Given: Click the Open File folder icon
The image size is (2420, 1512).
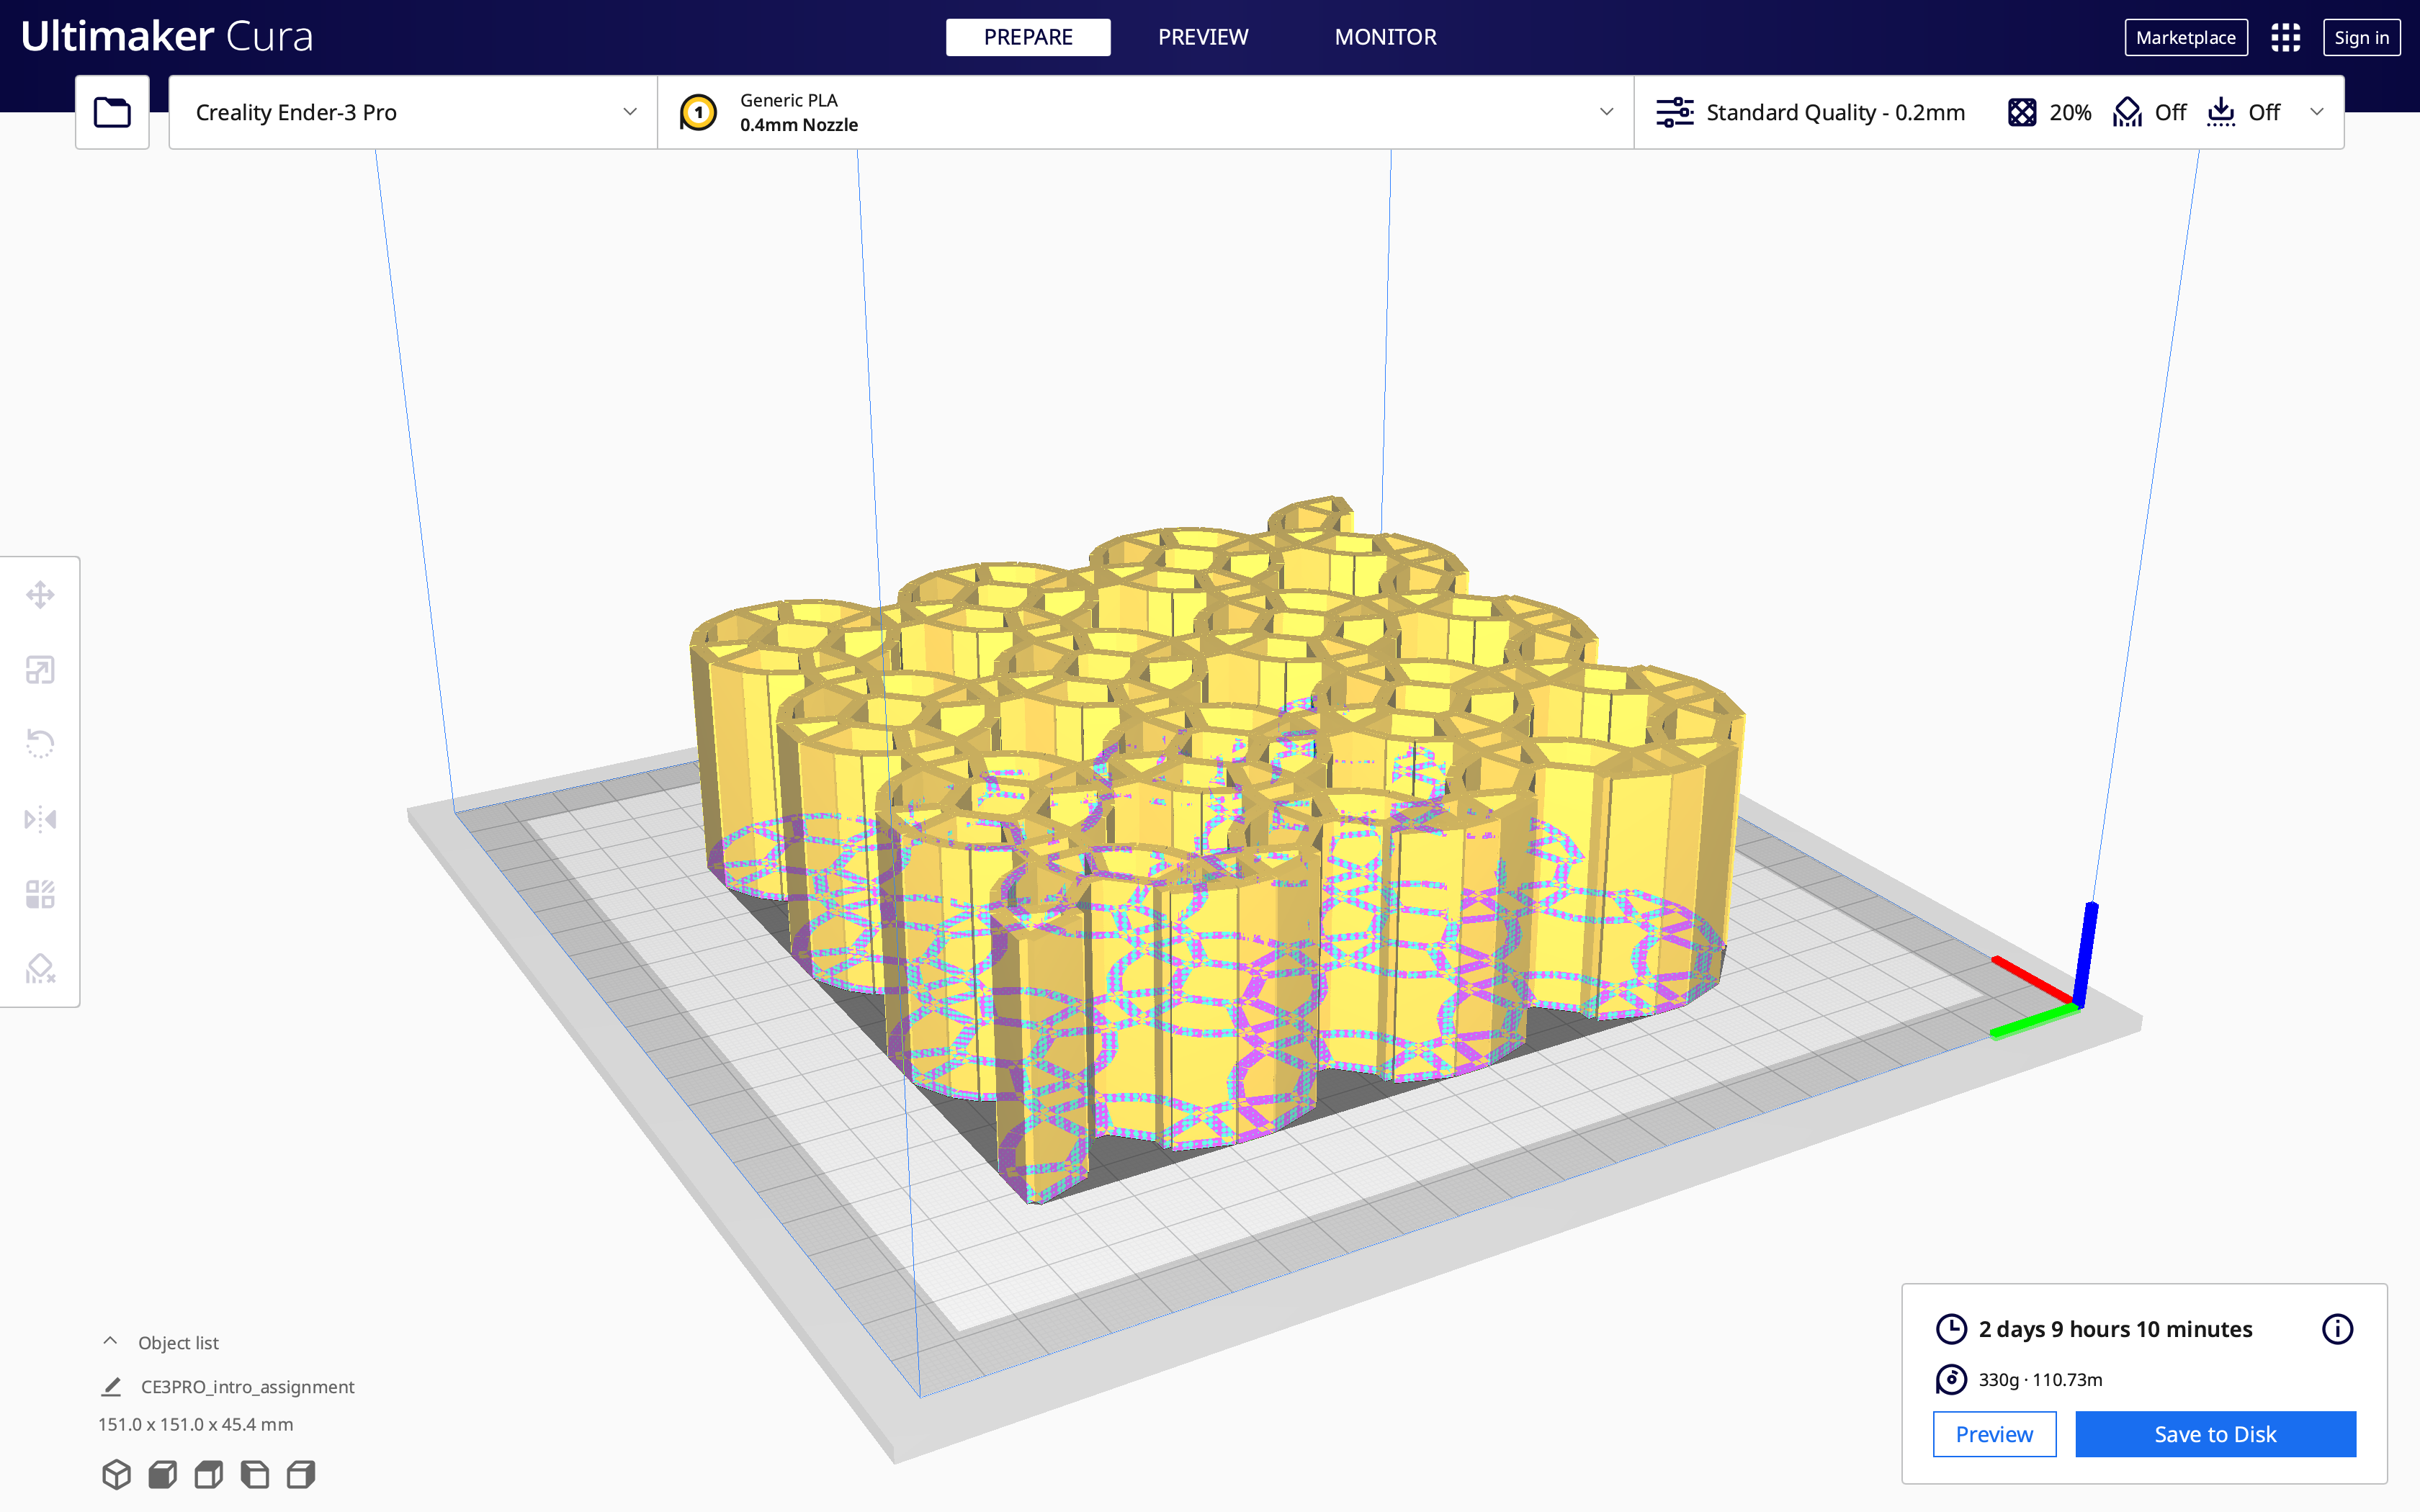Looking at the screenshot, I should click(x=112, y=112).
